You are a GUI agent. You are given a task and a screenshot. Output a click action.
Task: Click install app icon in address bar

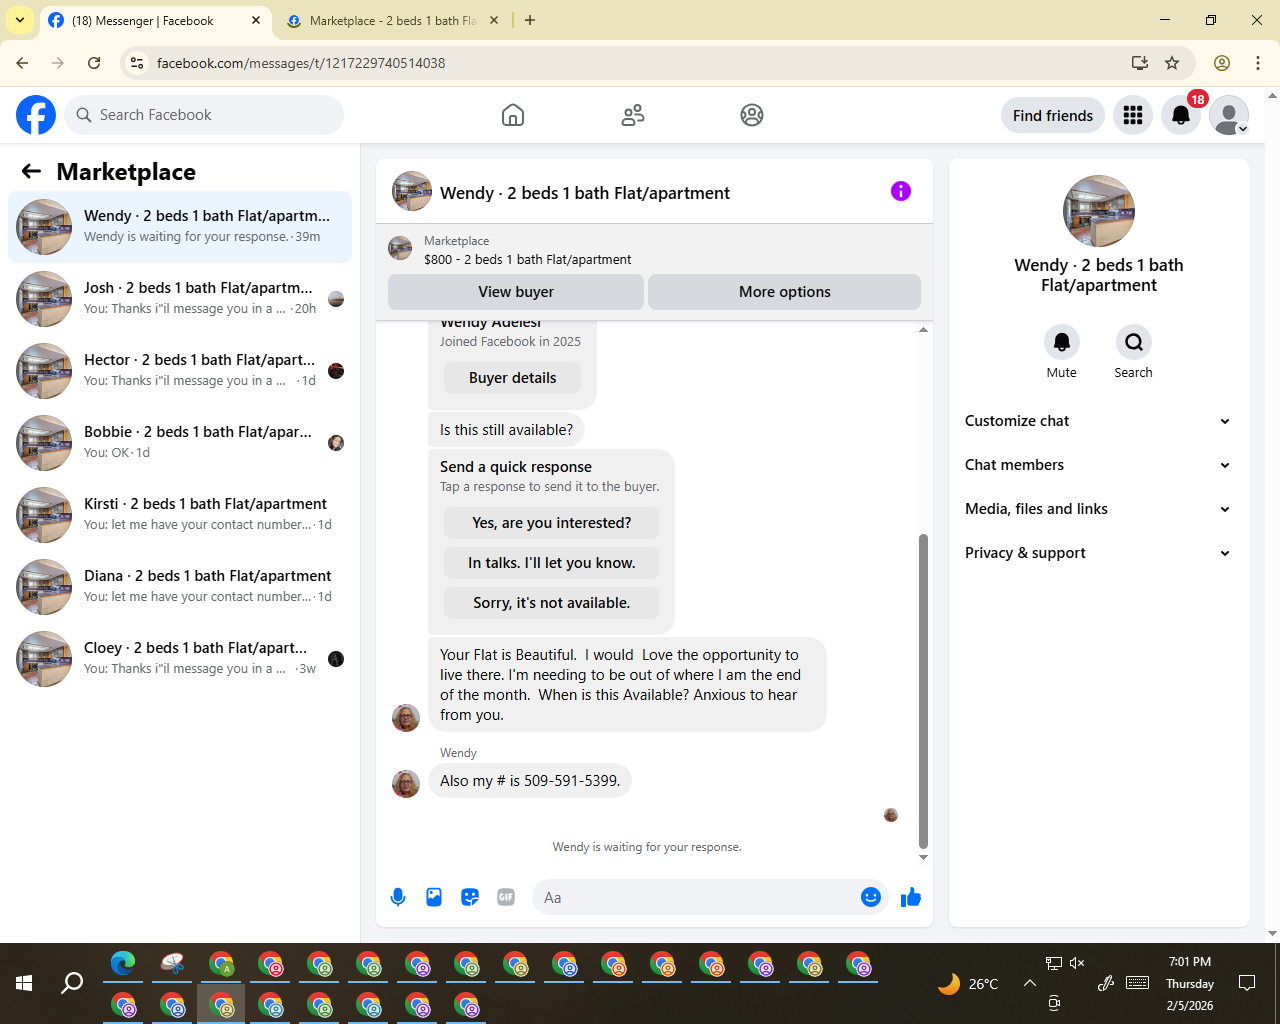coord(1139,63)
